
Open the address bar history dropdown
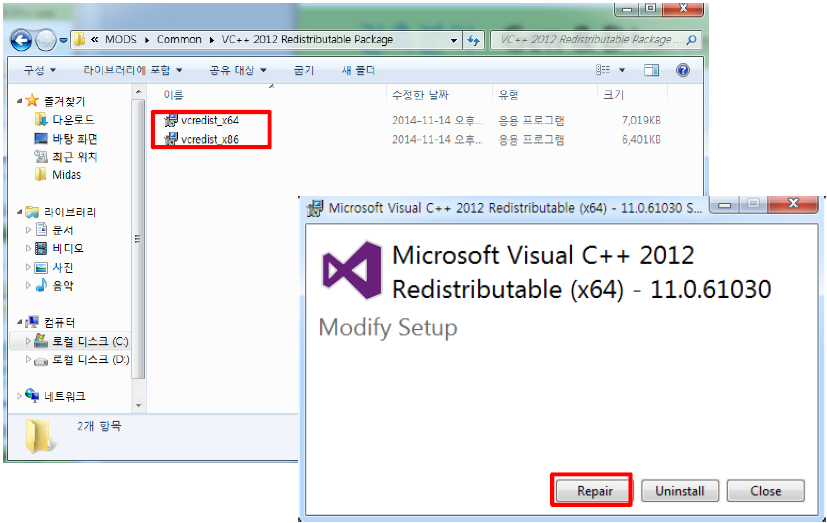tap(454, 40)
